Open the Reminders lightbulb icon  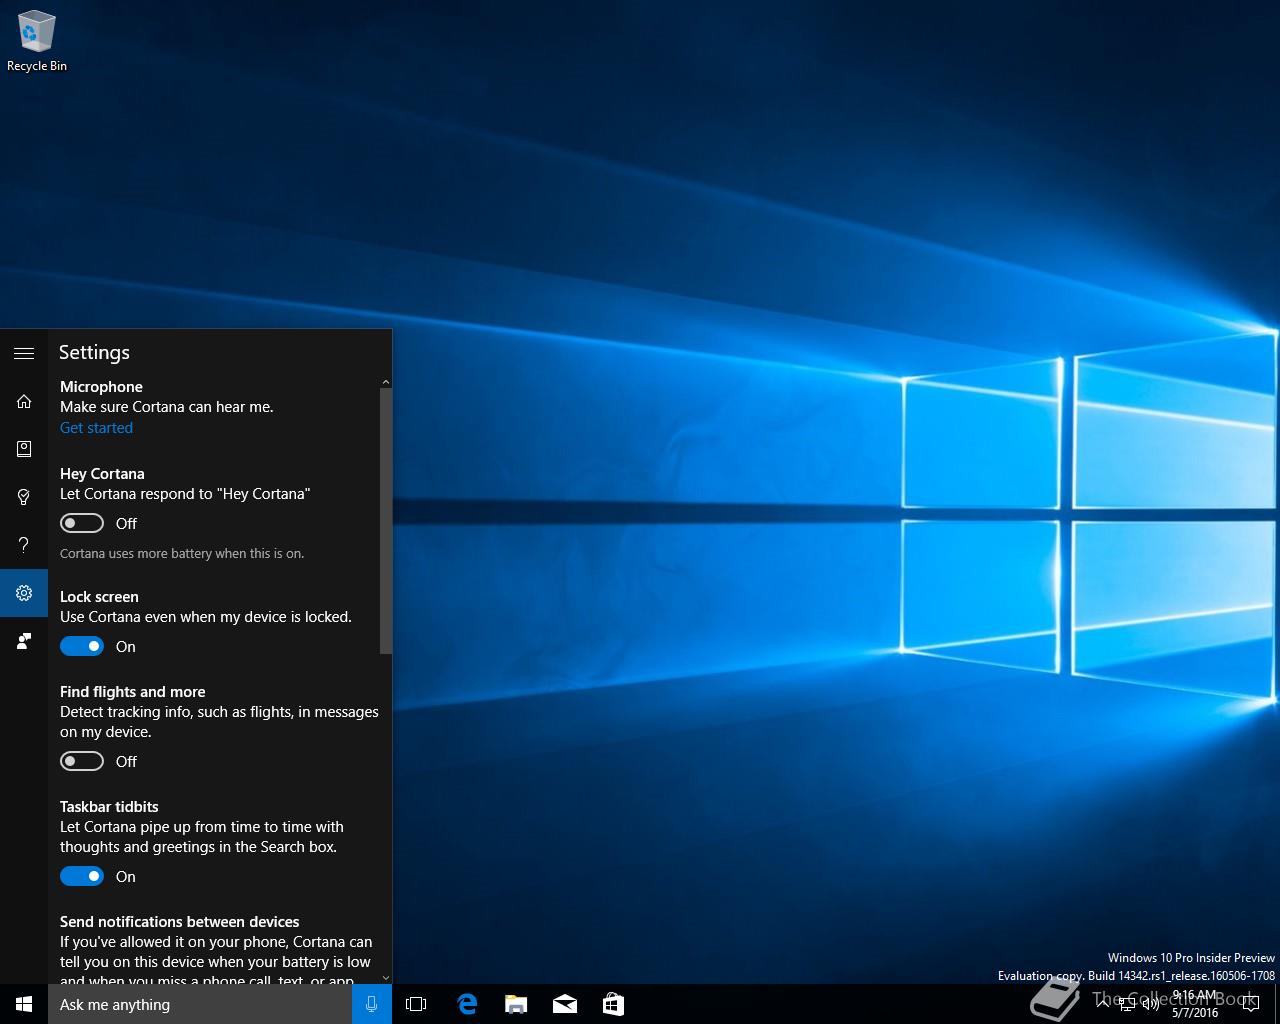pyautogui.click(x=24, y=497)
